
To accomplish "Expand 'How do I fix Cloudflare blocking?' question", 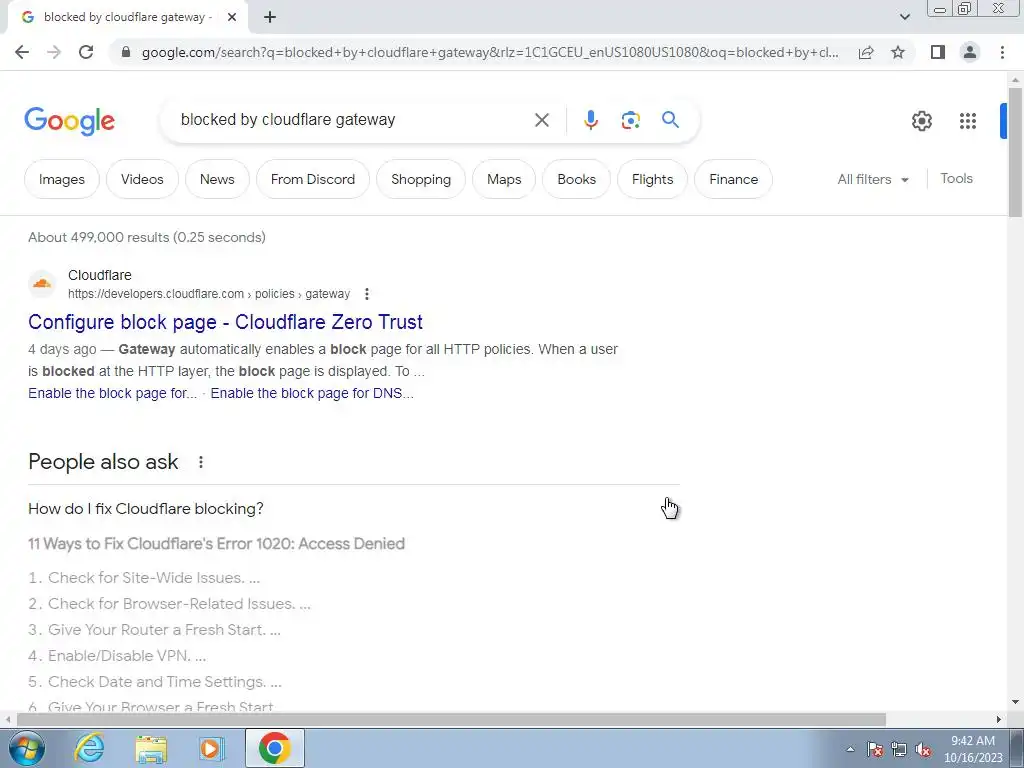I will pos(354,508).
